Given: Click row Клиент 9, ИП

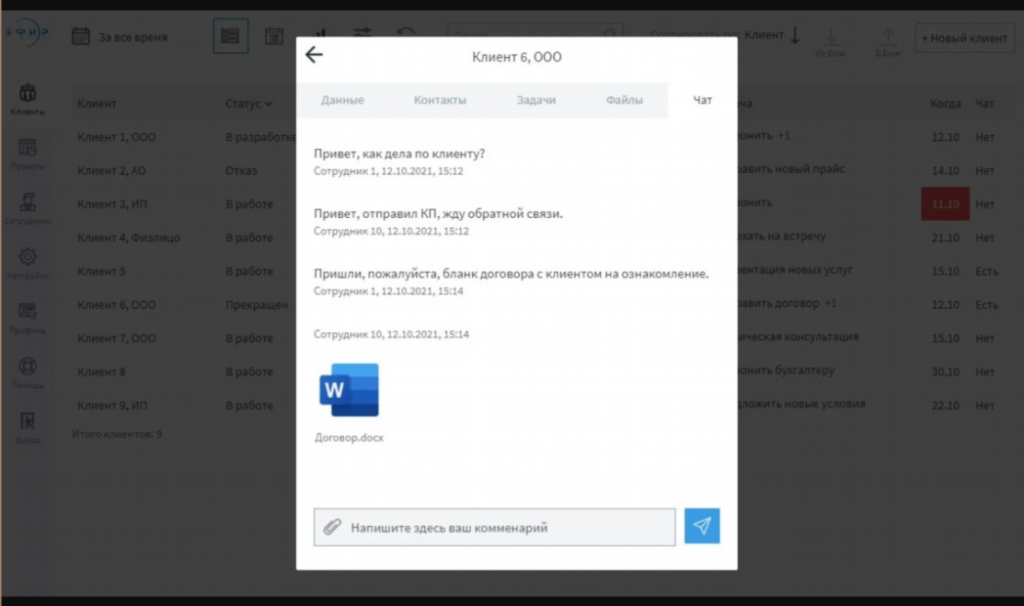Looking at the screenshot, I should click(x=112, y=406).
